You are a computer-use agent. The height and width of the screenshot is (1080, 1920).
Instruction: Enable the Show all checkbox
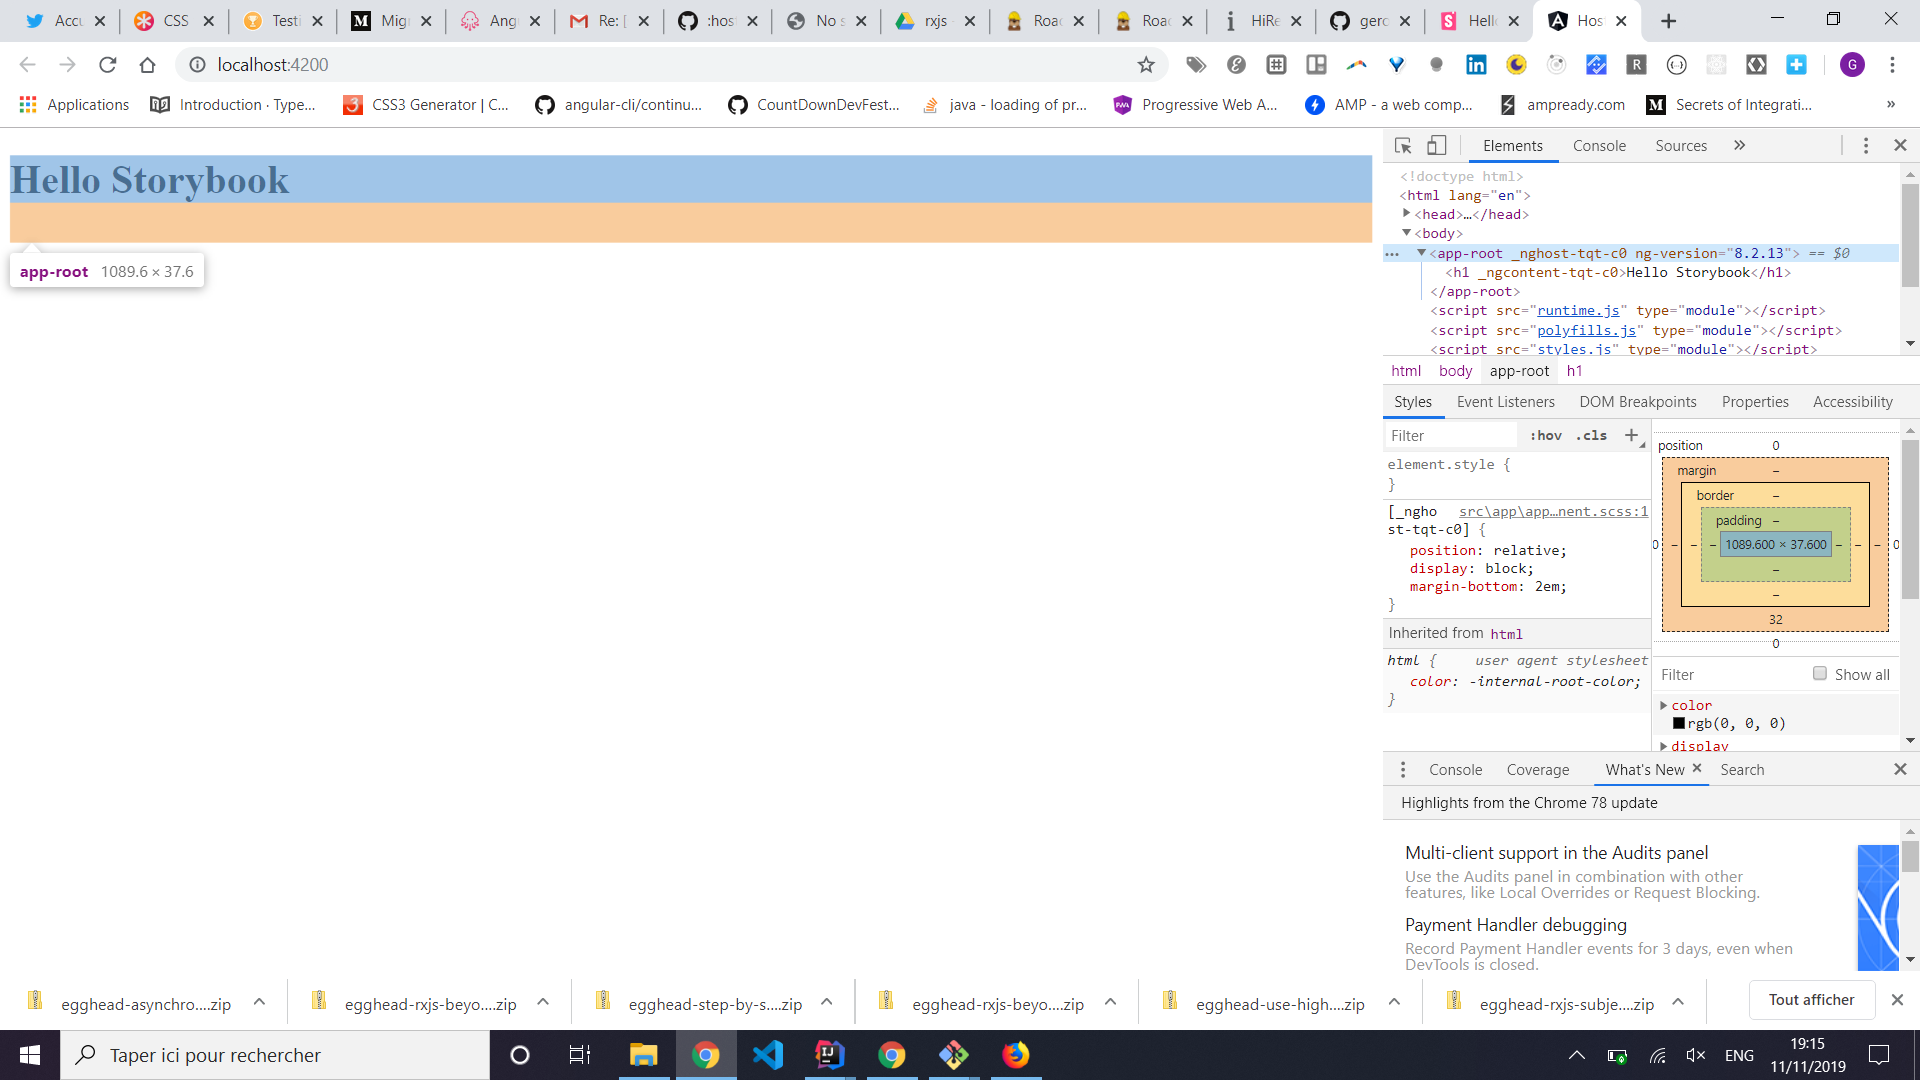(x=1820, y=674)
